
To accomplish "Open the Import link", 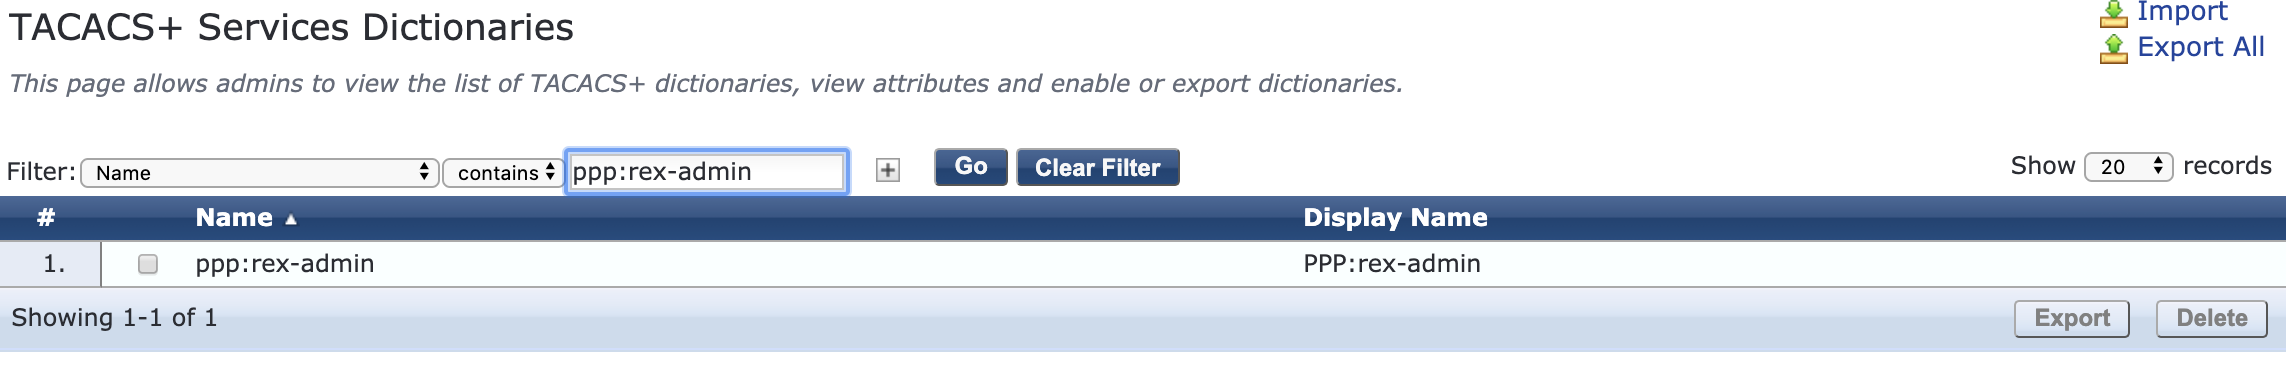I will click(x=2182, y=12).
